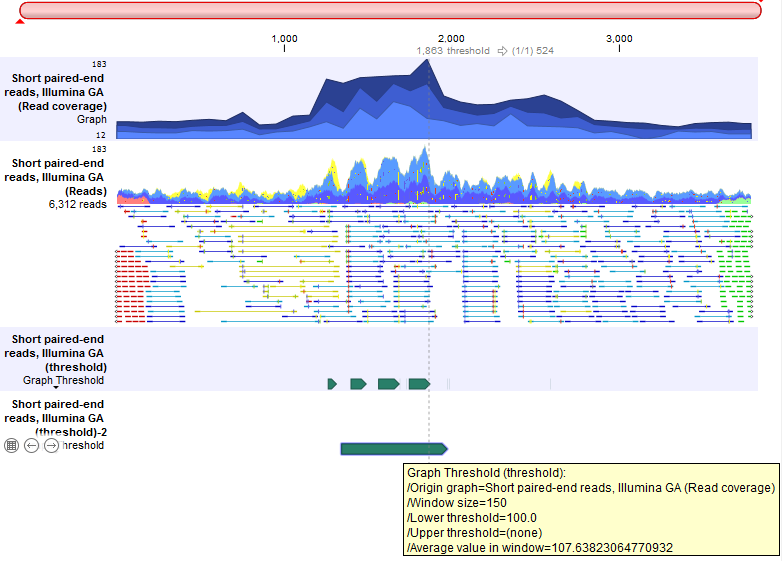This screenshot has width=782, height=561.
Task: Jump to previous annotation with left arrow
Action: pos(31,446)
